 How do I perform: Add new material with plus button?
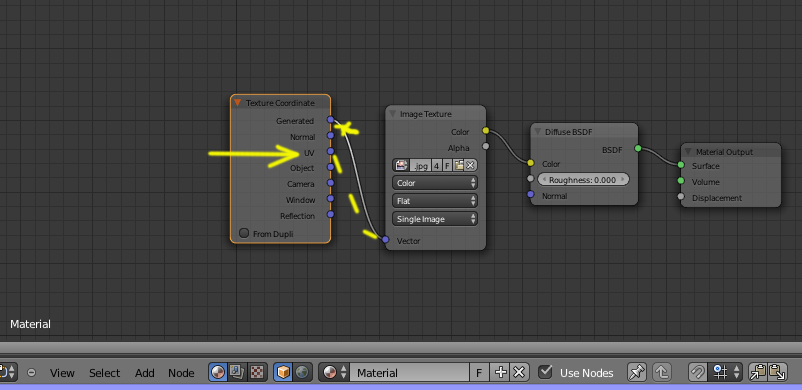(500, 373)
